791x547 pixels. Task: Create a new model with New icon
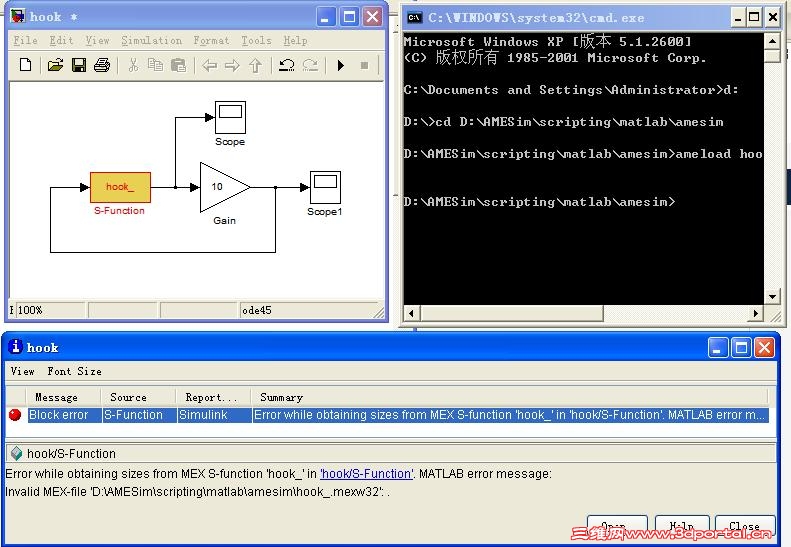(x=25, y=65)
